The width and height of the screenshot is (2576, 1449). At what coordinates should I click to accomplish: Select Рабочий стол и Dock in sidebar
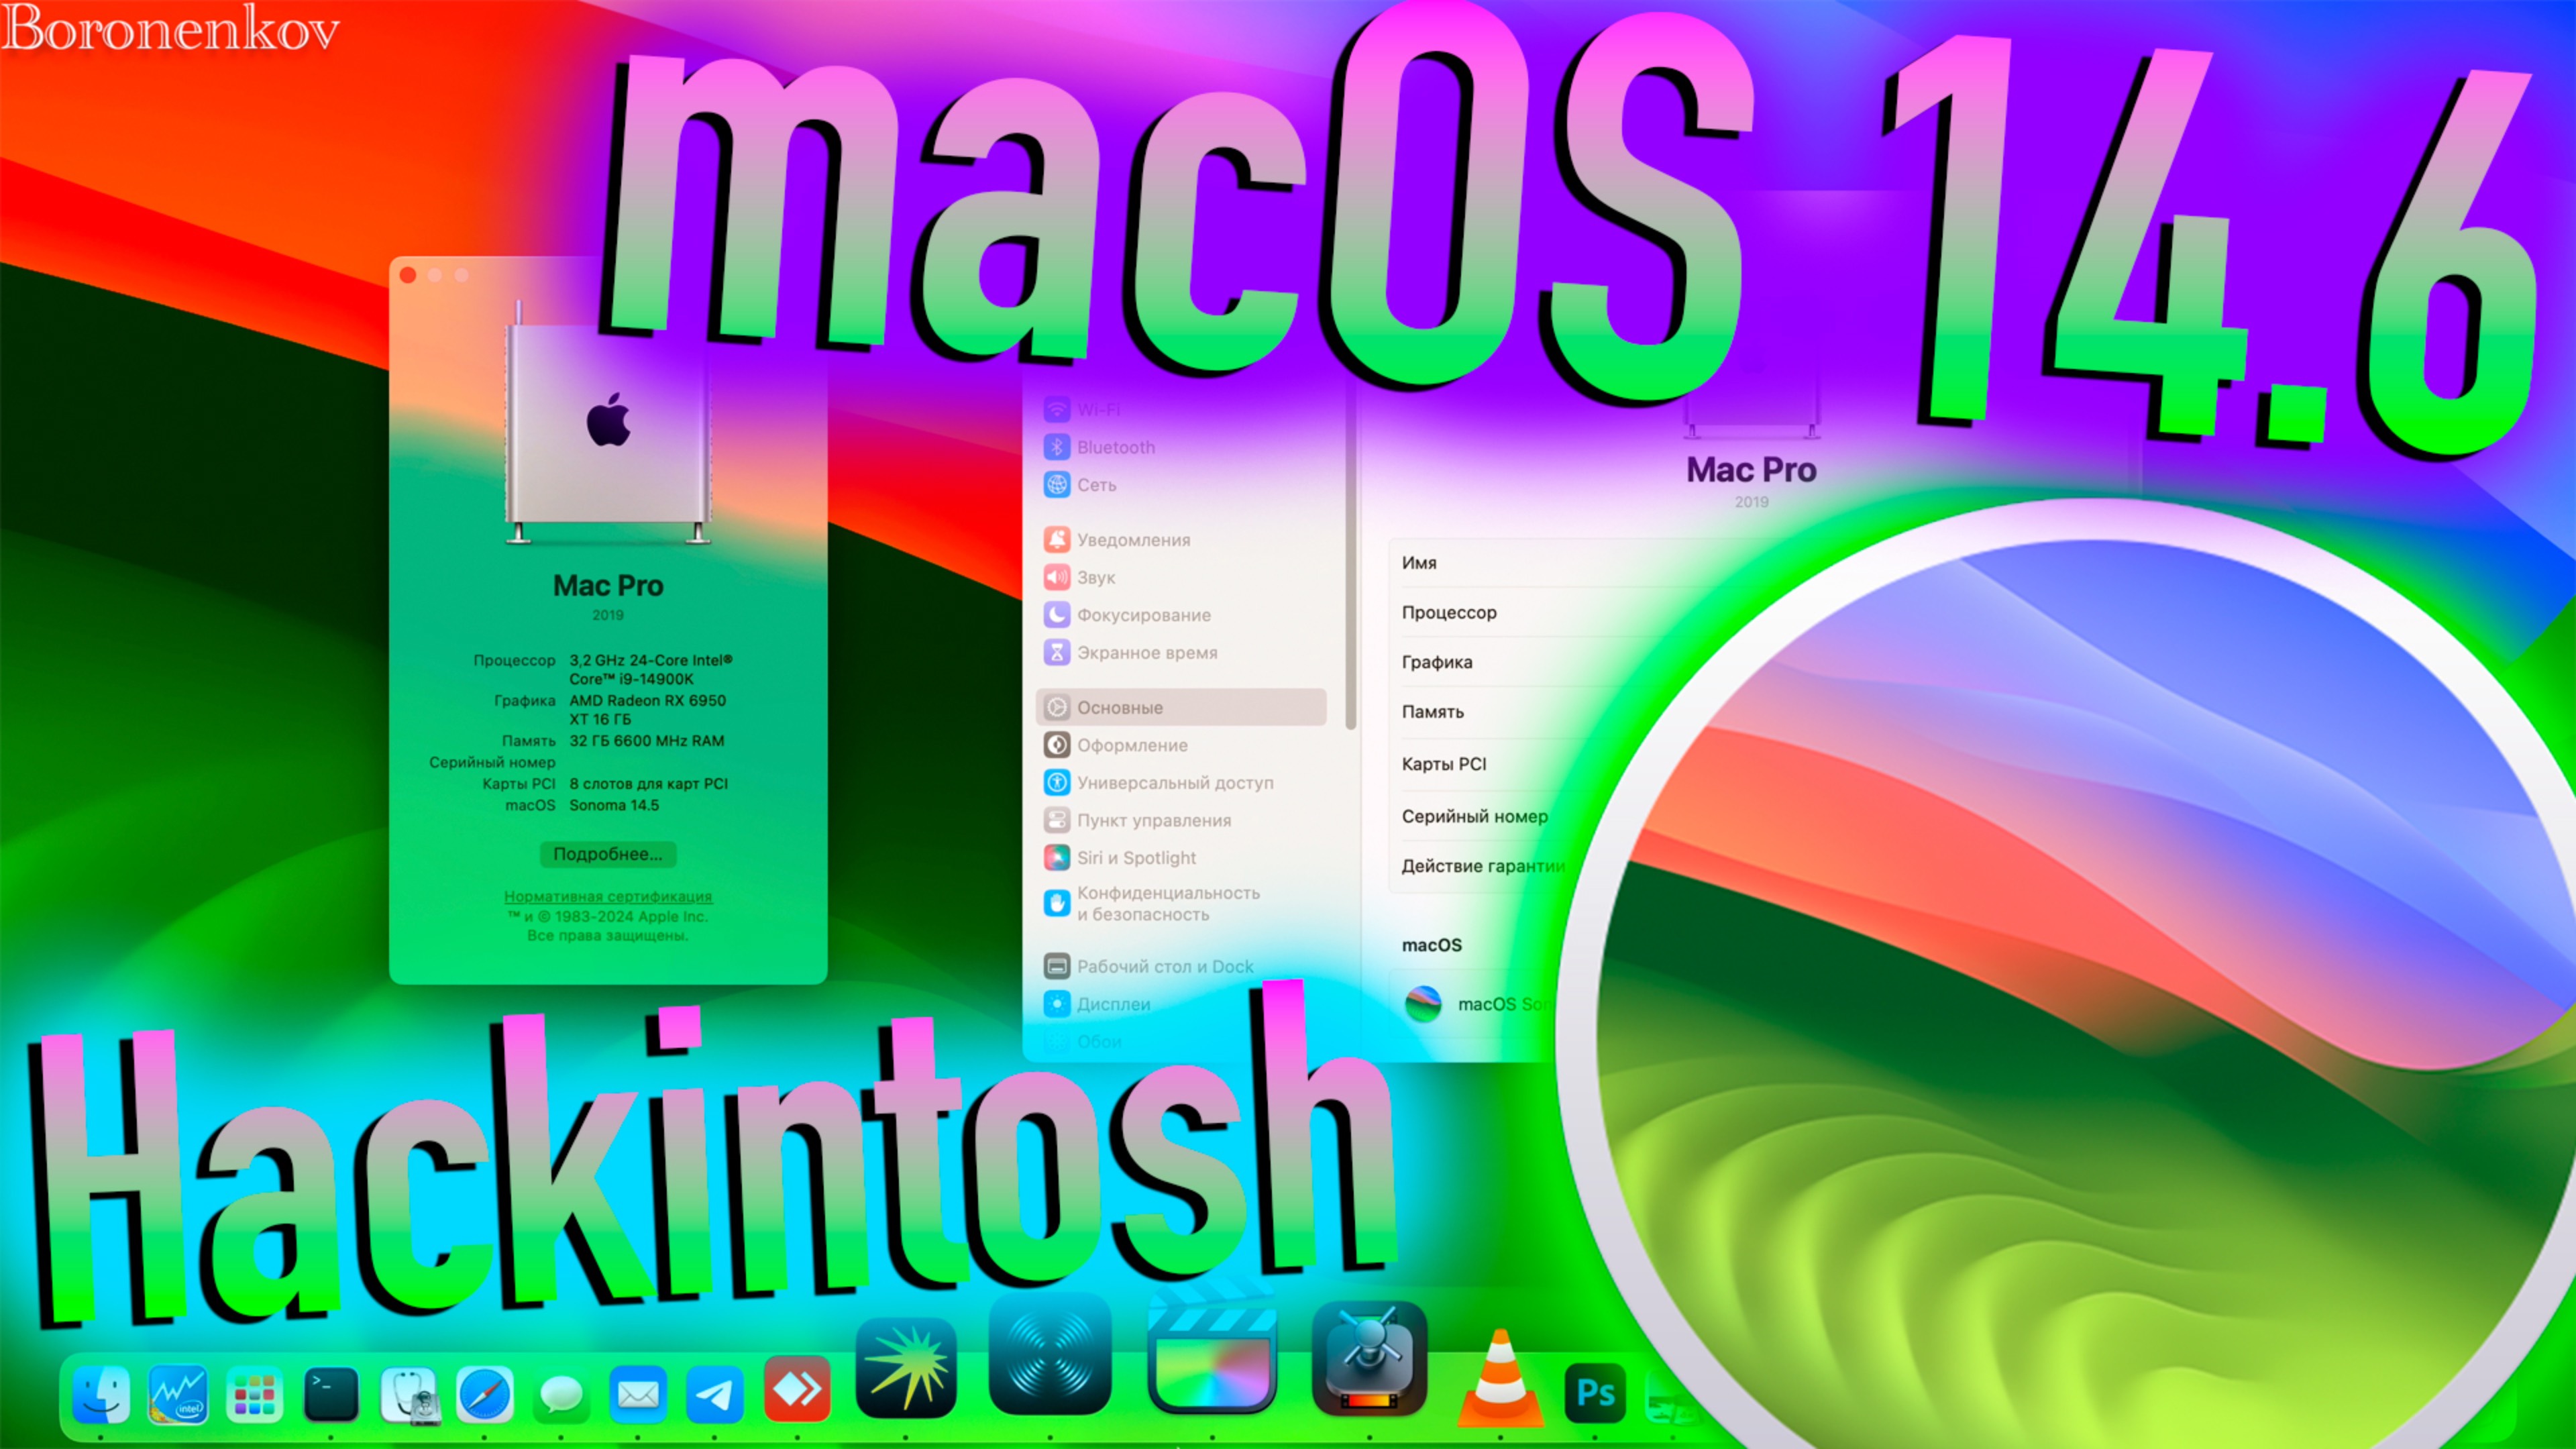(1180, 966)
